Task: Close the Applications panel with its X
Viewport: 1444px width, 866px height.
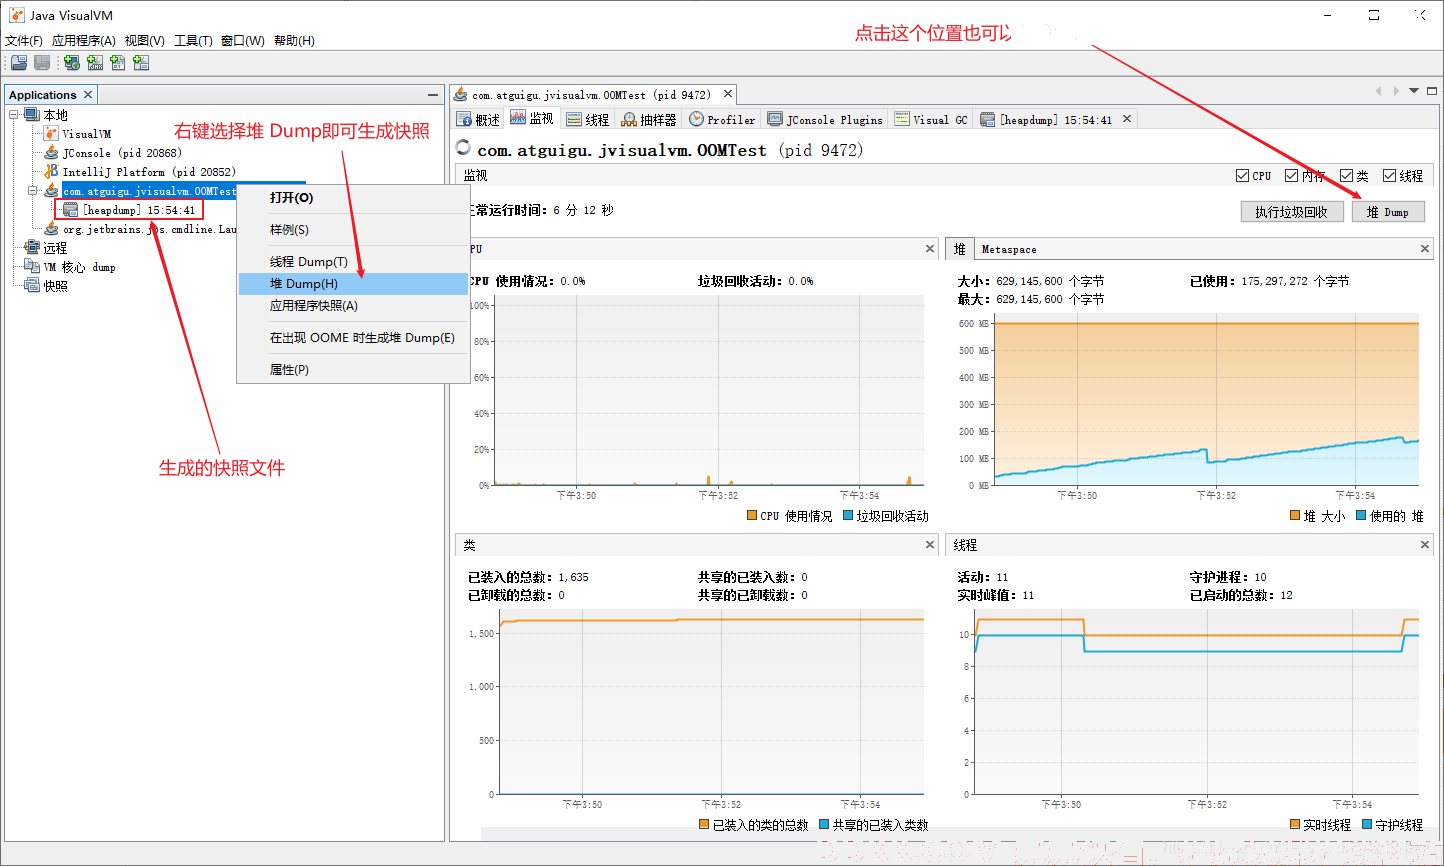Action: click(x=88, y=95)
